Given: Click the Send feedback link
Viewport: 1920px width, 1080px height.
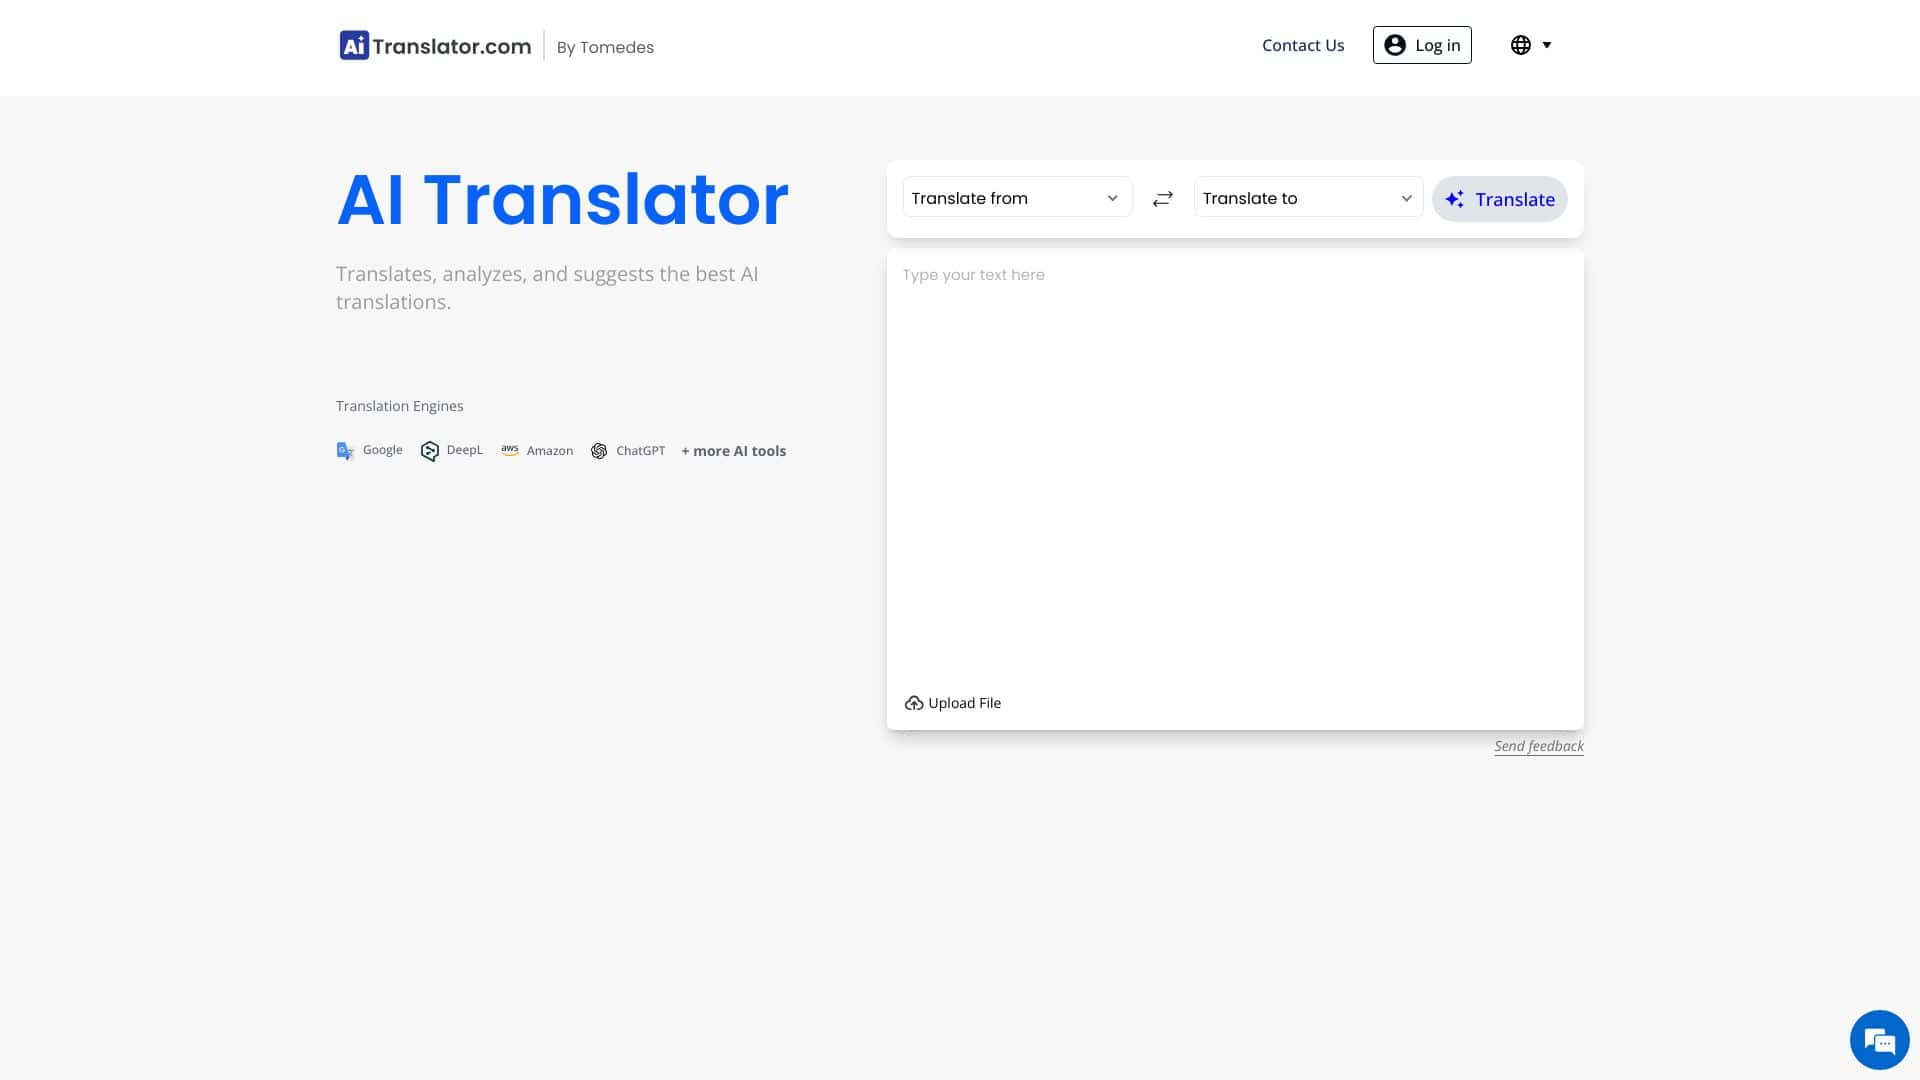Looking at the screenshot, I should point(1538,746).
